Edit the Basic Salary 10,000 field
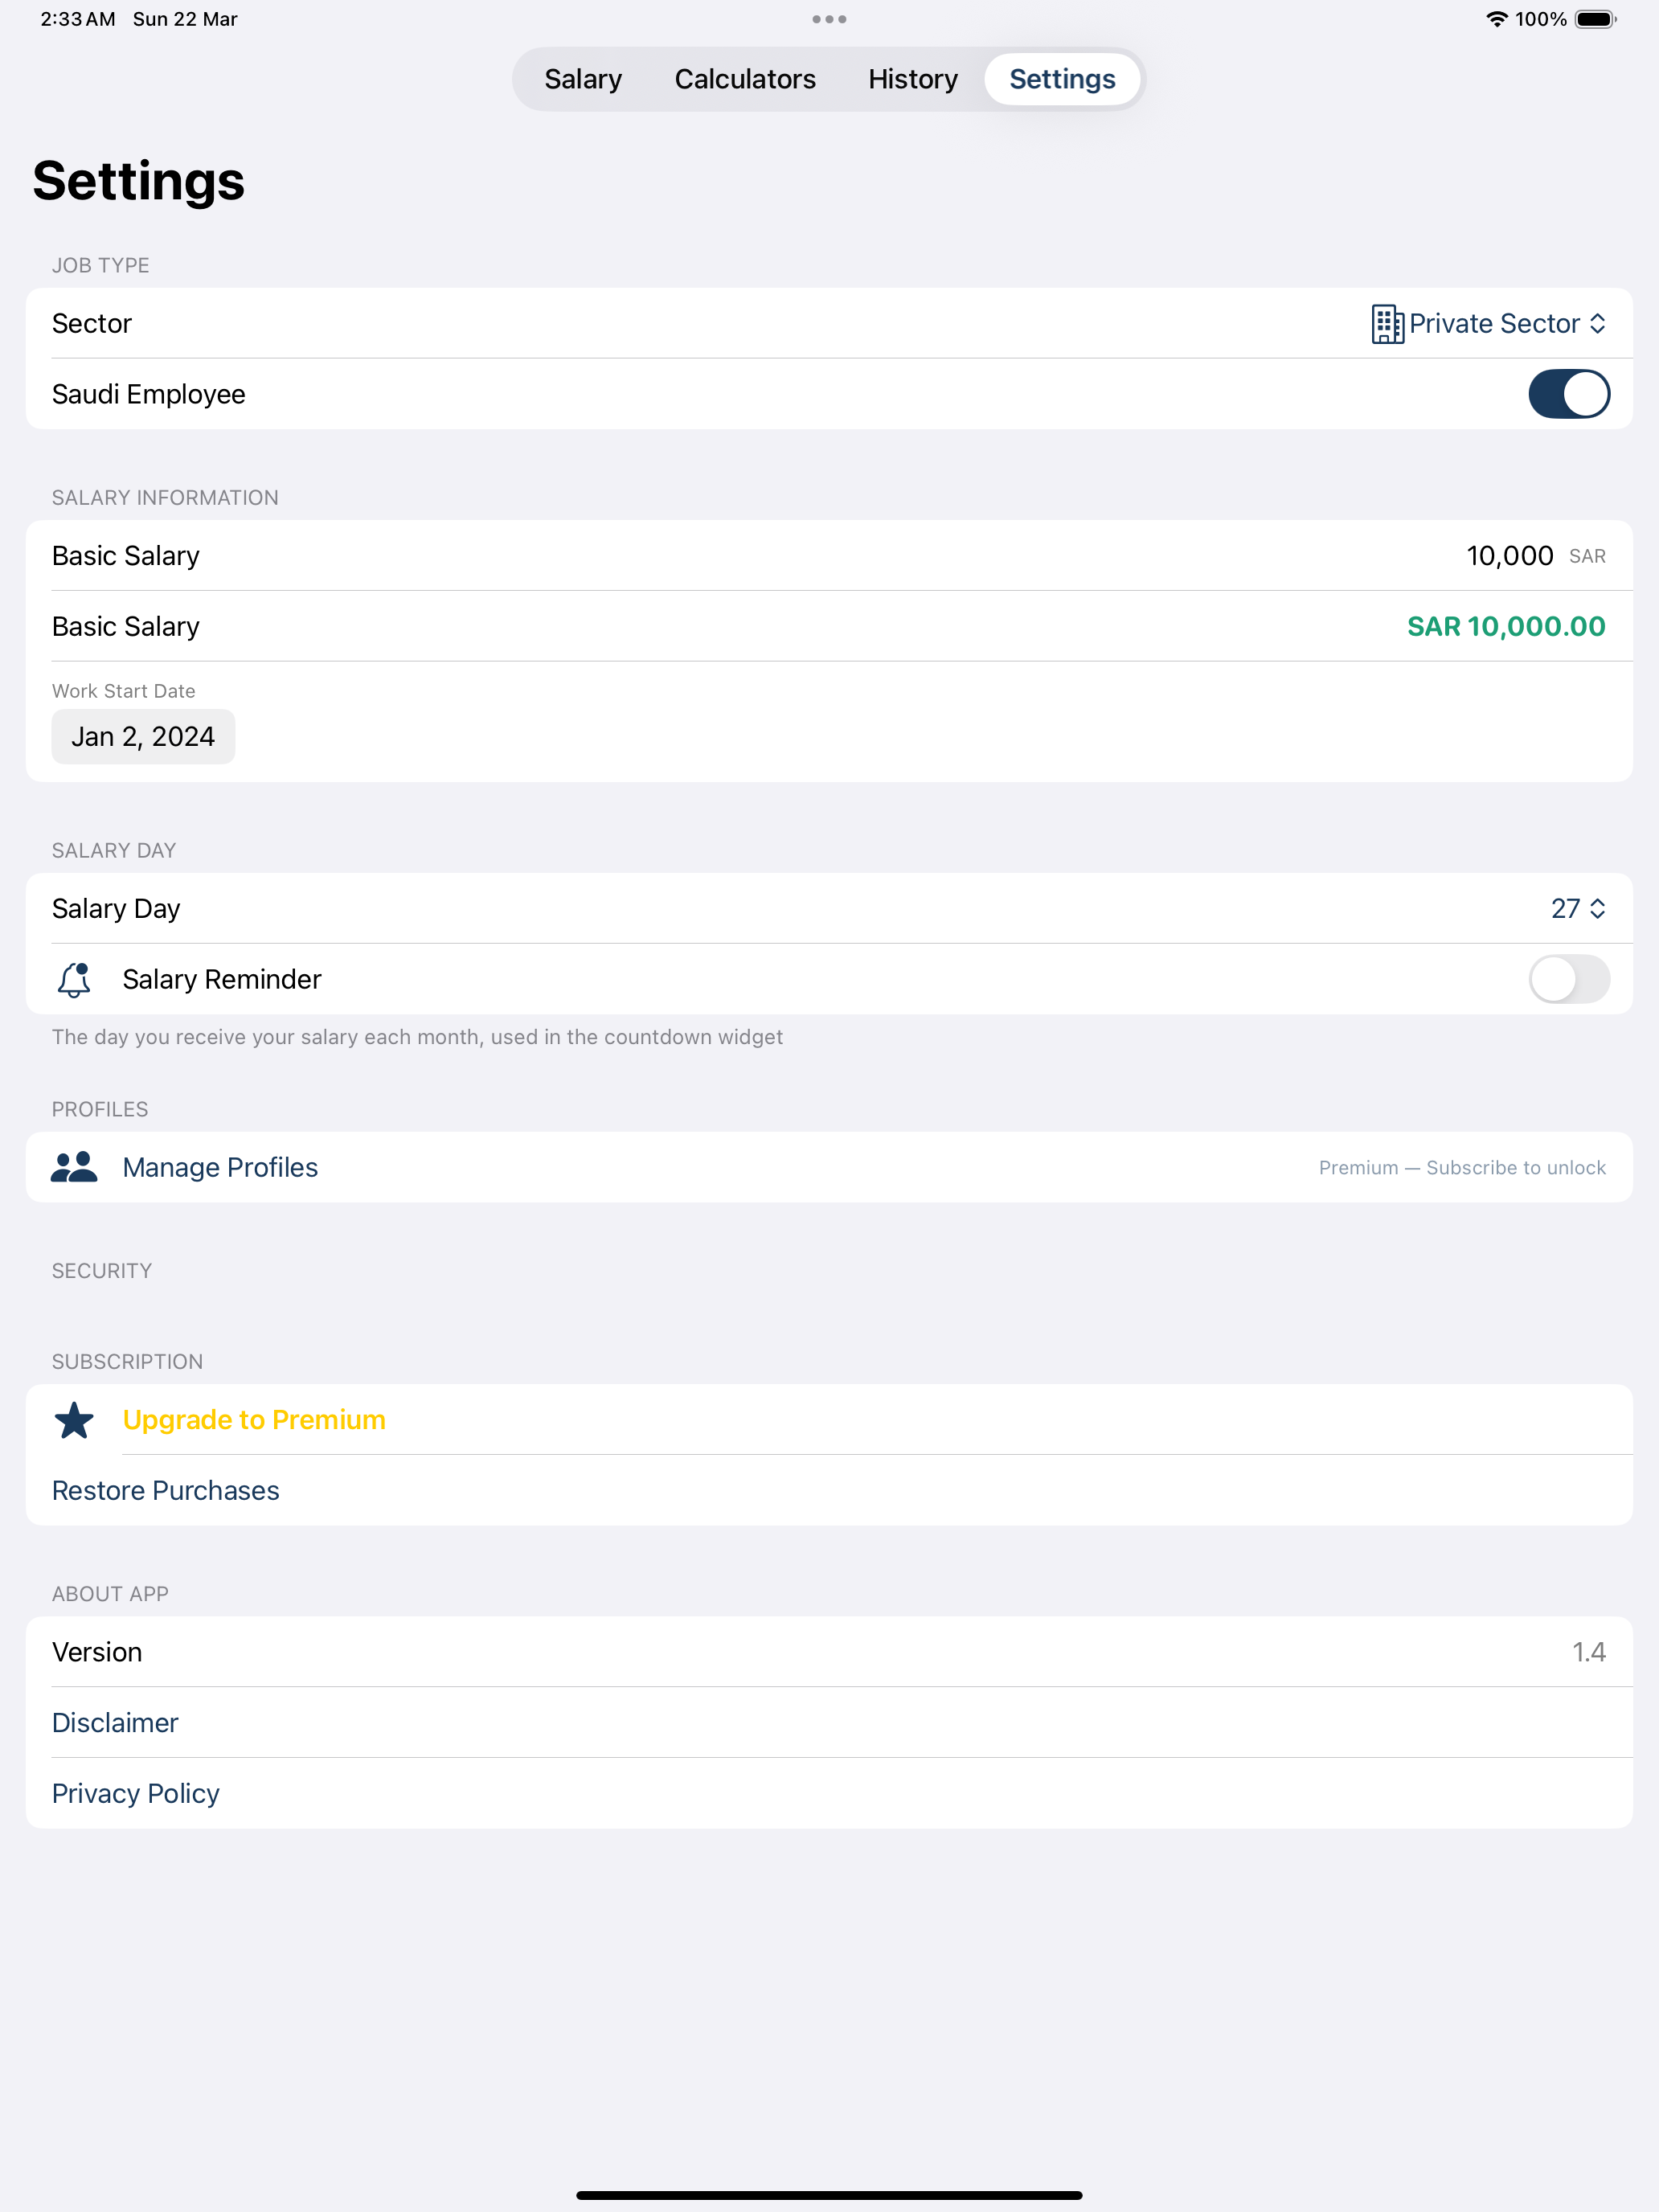The height and width of the screenshot is (2212, 1659). coord(1509,556)
